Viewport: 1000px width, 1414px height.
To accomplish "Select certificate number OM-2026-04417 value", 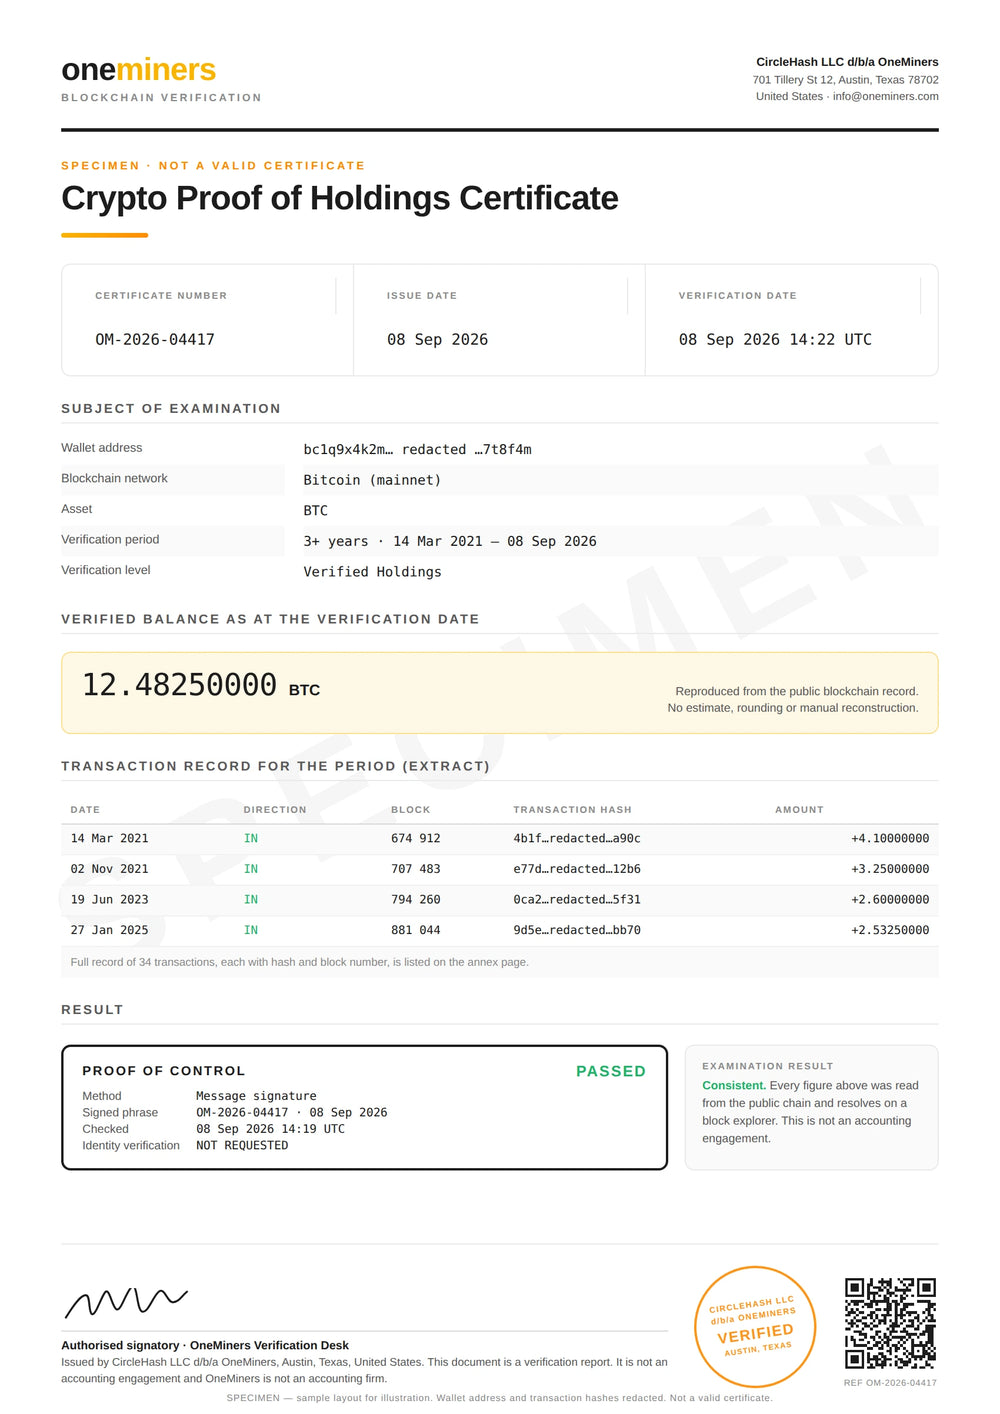I will click(x=155, y=340).
